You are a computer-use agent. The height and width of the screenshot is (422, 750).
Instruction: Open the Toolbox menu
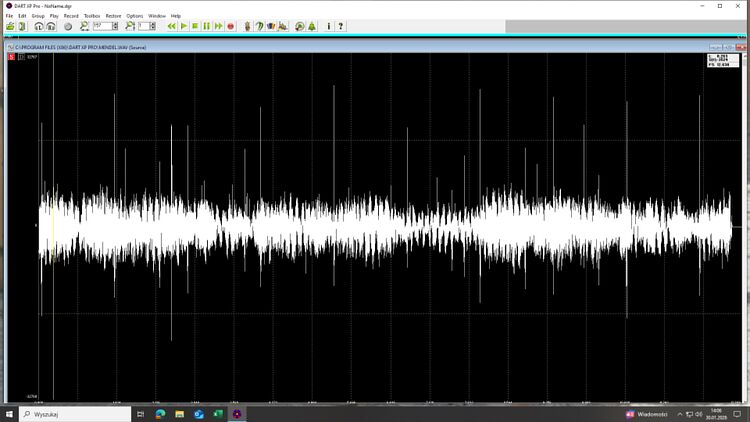tap(91, 16)
